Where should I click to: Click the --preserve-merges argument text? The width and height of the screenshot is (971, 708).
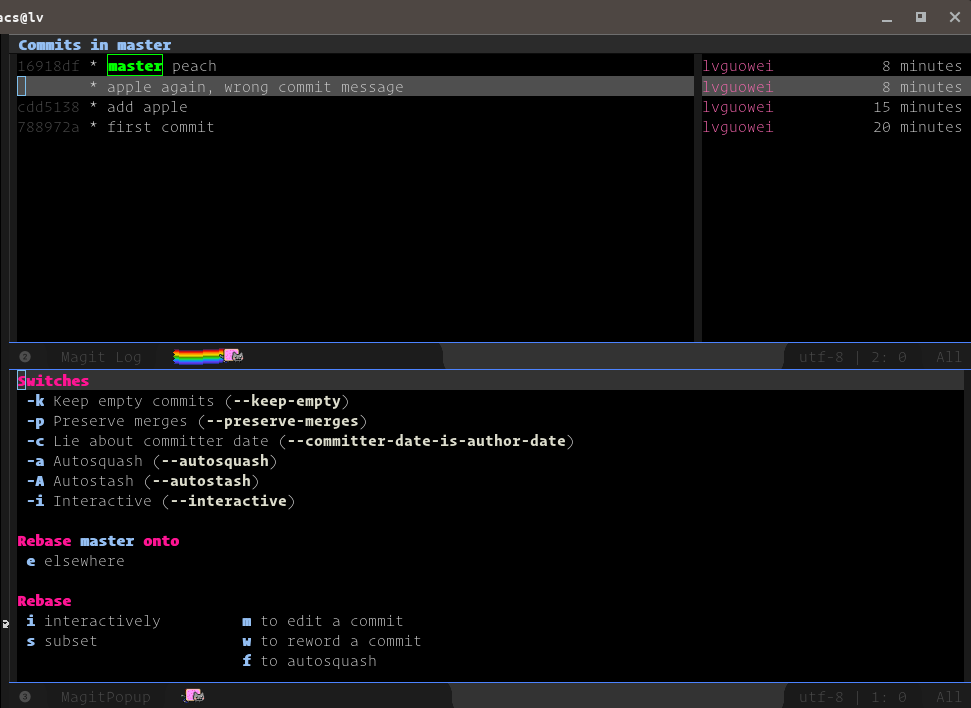[282, 421]
